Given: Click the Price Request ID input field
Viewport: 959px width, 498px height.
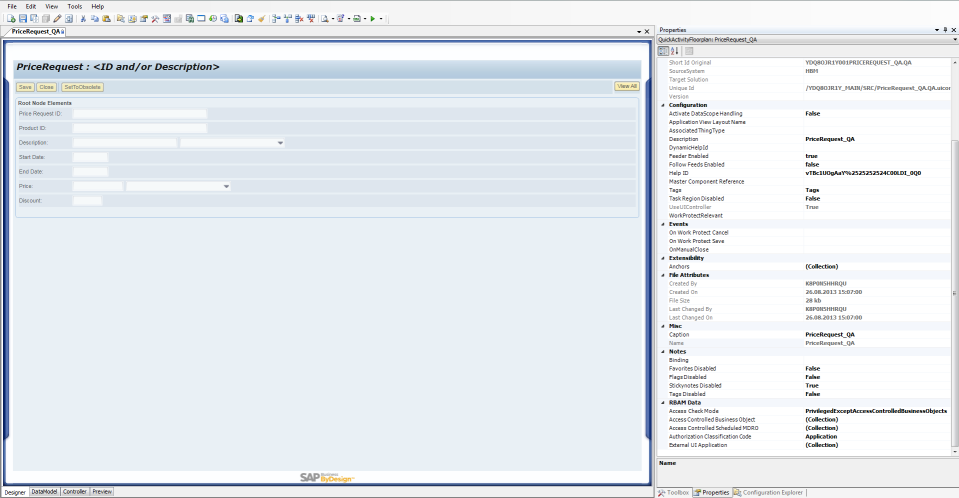Looking at the screenshot, I should [139, 114].
